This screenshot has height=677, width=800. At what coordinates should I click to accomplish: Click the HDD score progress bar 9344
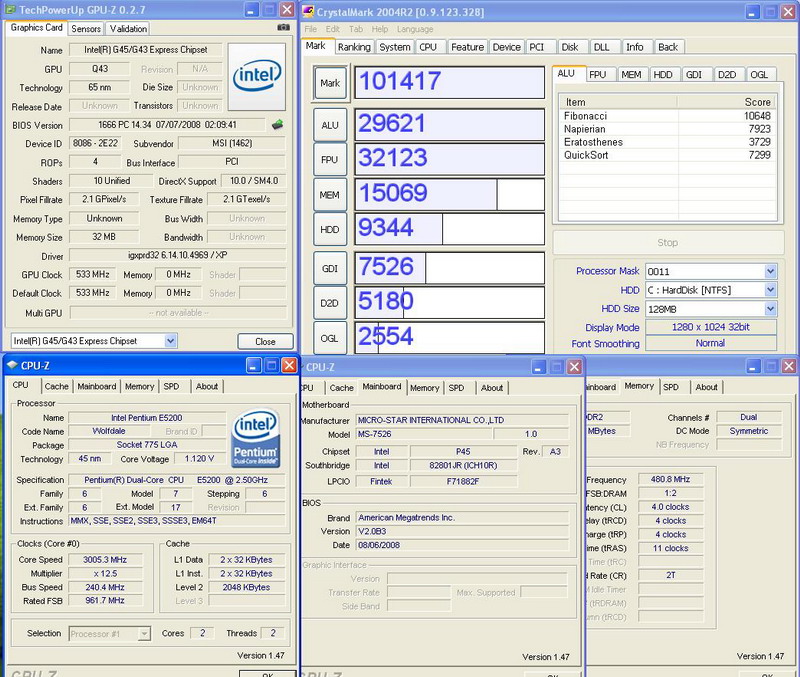pyautogui.click(x=449, y=229)
